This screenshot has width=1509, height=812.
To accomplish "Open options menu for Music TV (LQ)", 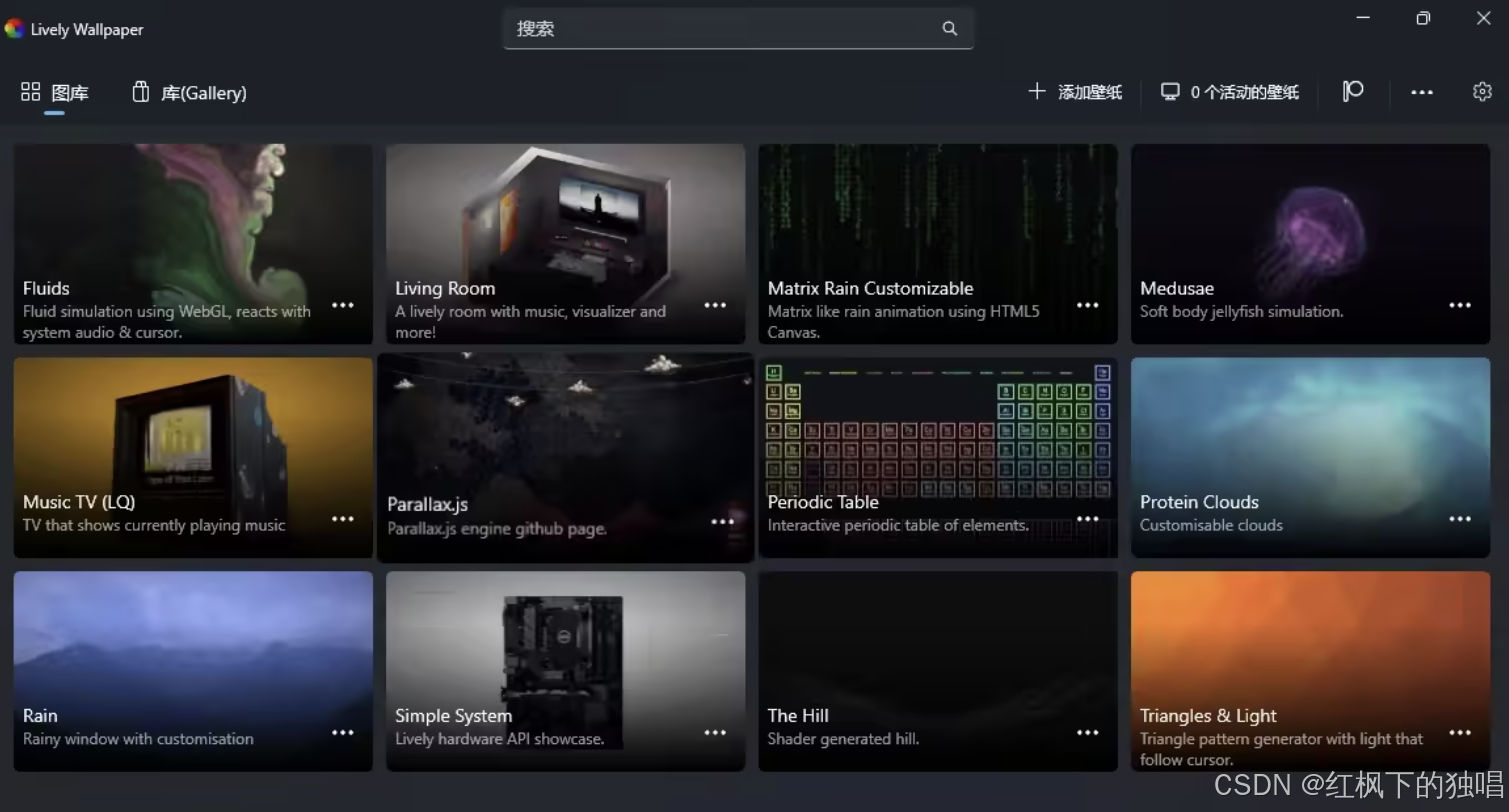I will click(x=343, y=519).
